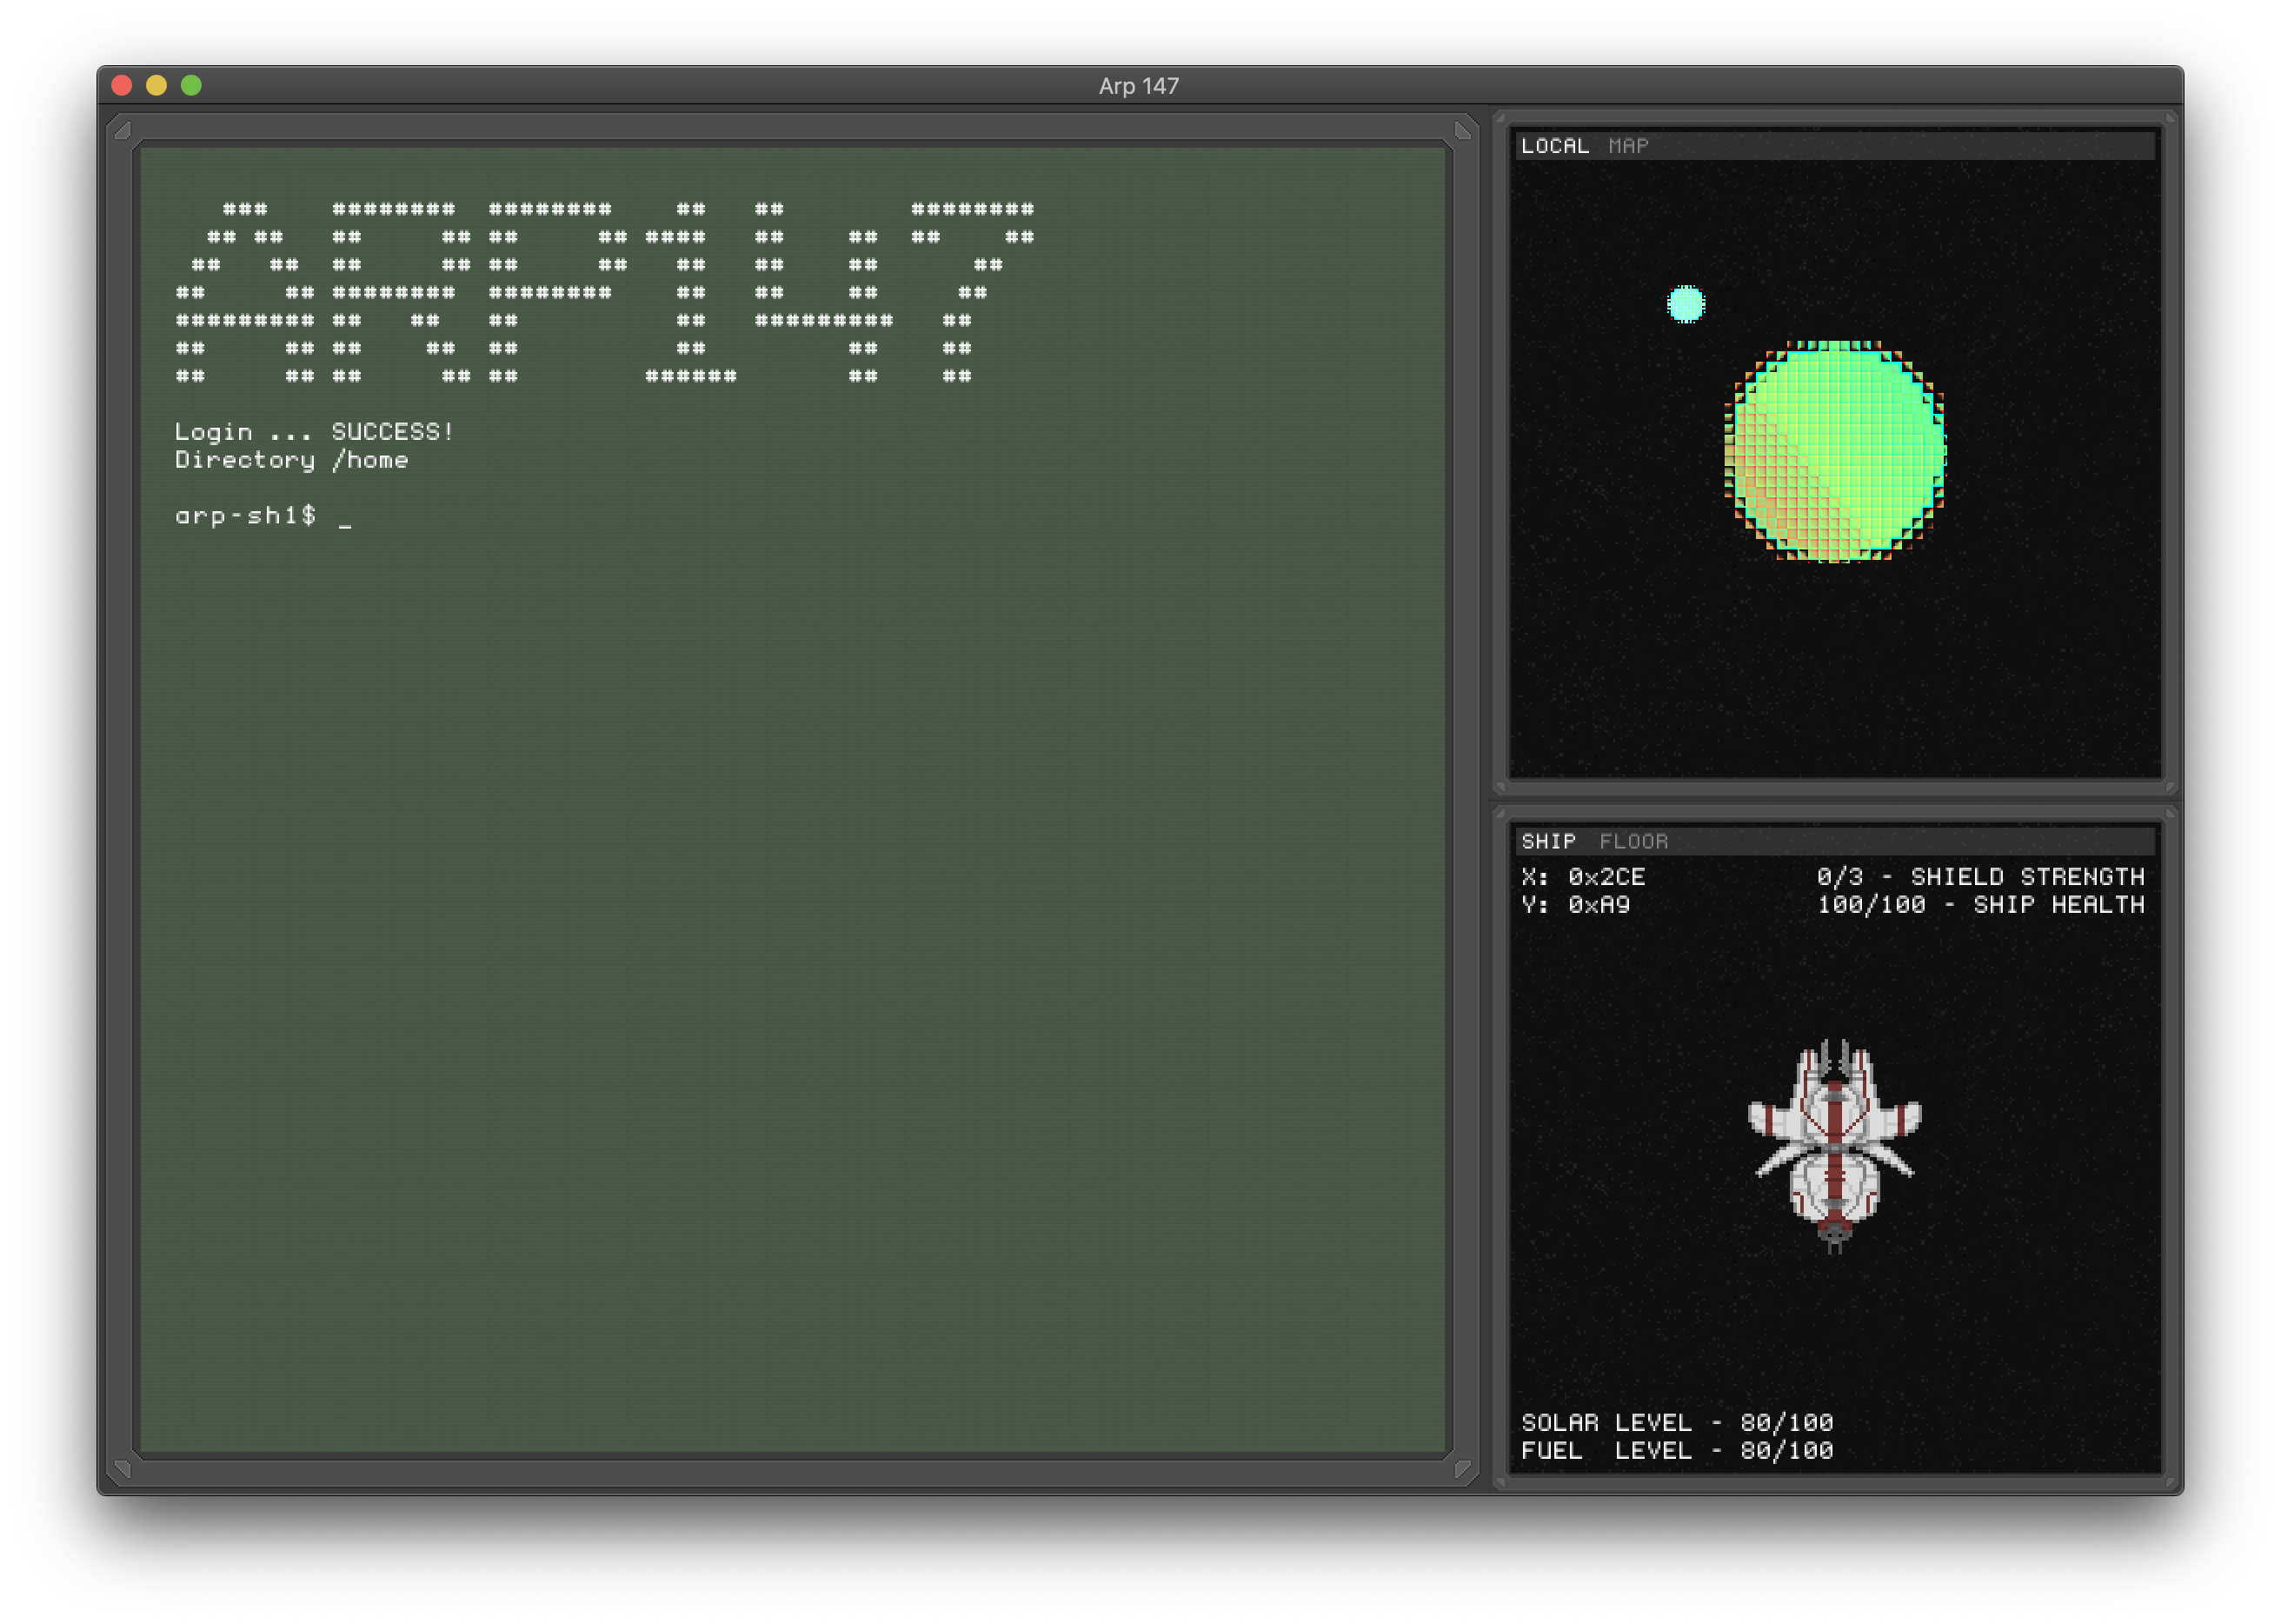Click the terminal frame's top-left corner bracket
The image size is (2281, 1624).
tap(123, 130)
